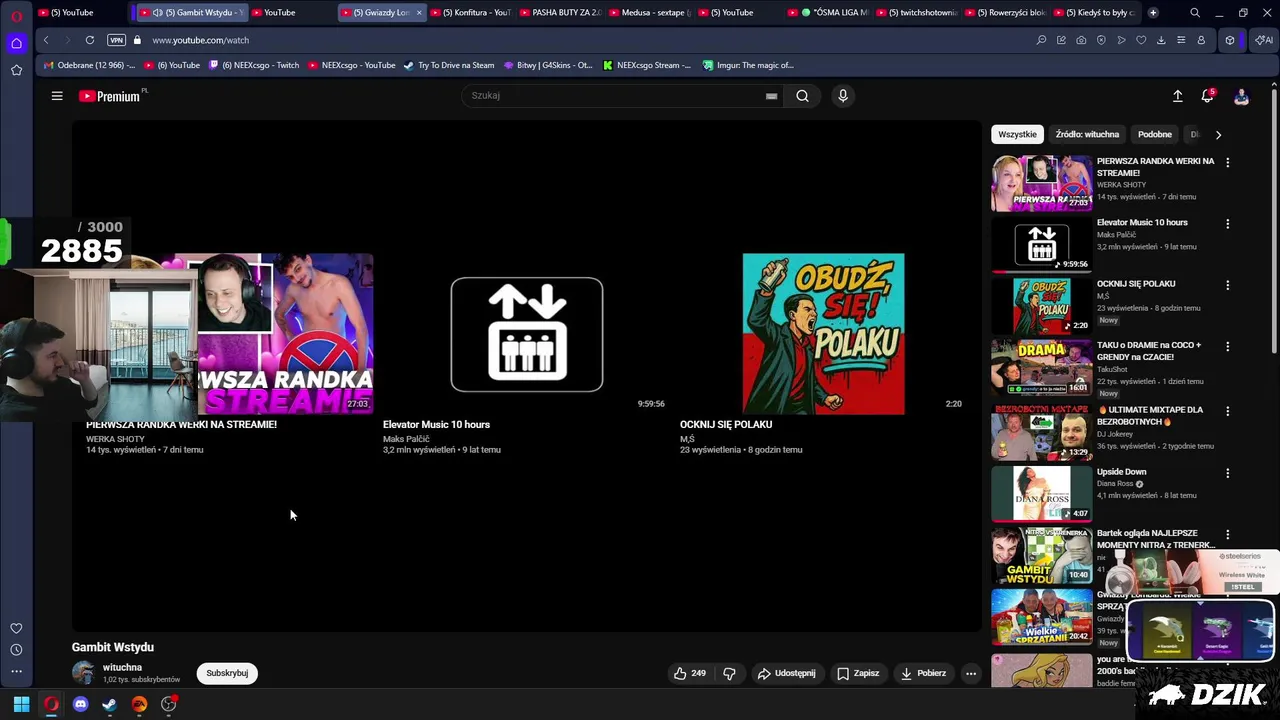Reload the page with the refresh icon
Viewport: 1280px width, 720px height.
click(90, 40)
